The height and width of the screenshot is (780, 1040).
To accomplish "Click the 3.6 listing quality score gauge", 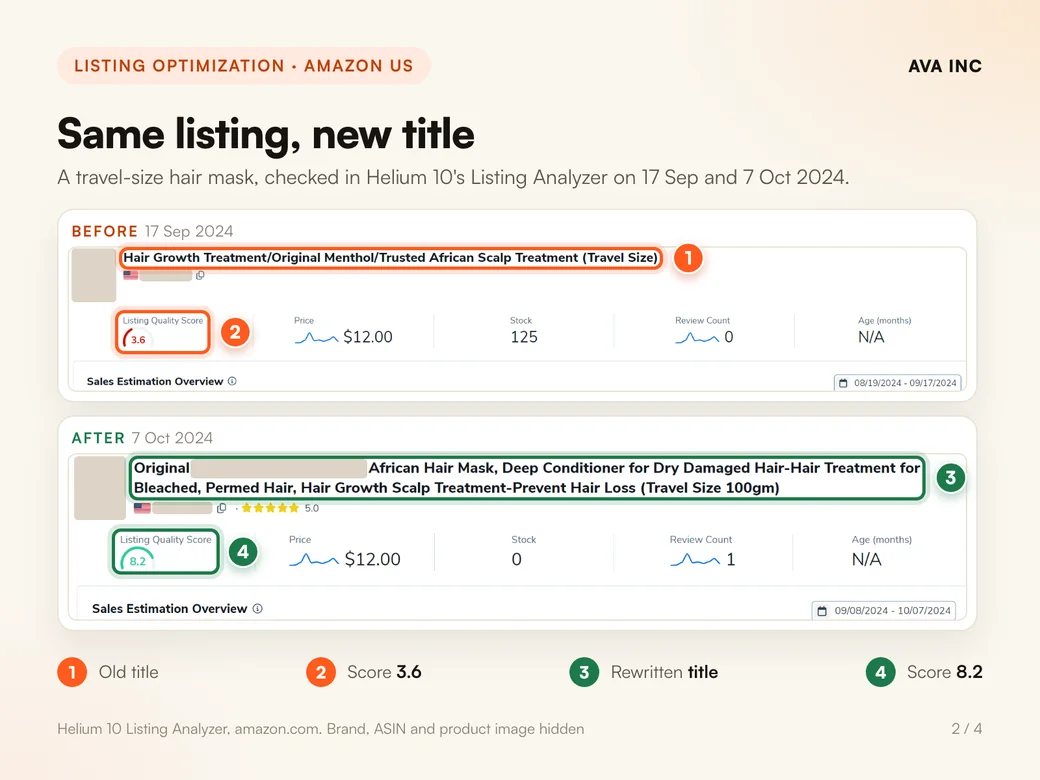I will 135,339.
